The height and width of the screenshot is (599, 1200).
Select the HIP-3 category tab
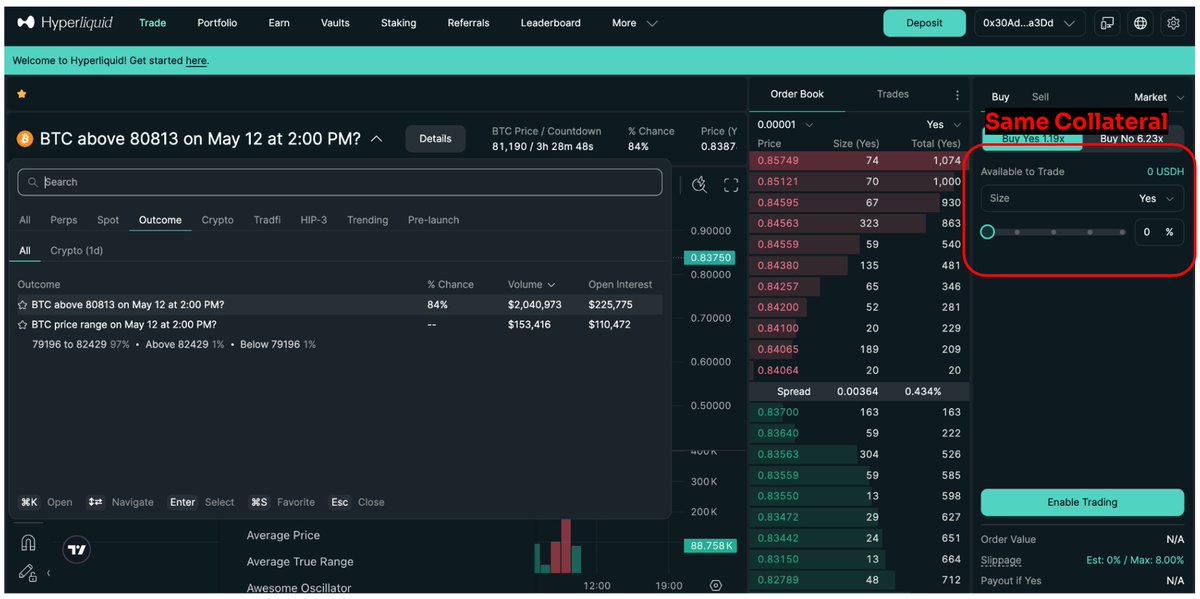click(x=314, y=220)
